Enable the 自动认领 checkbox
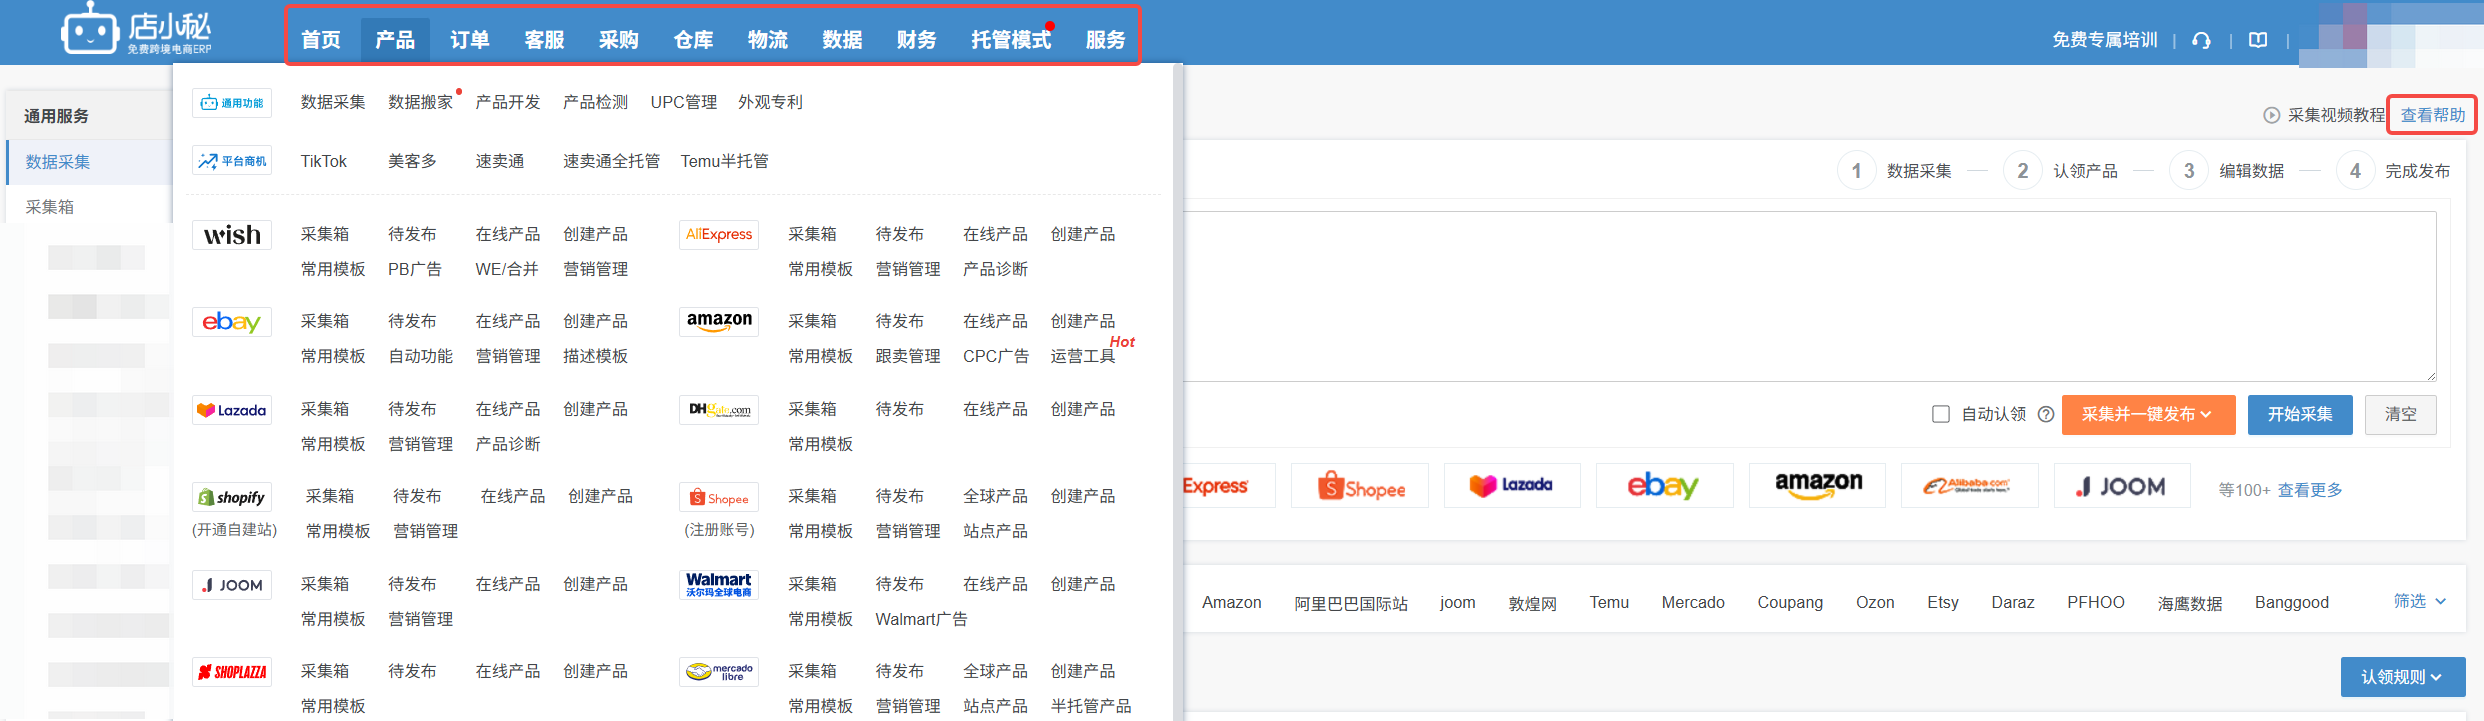The height and width of the screenshot is (721, 2484). tap(1941, 414)
